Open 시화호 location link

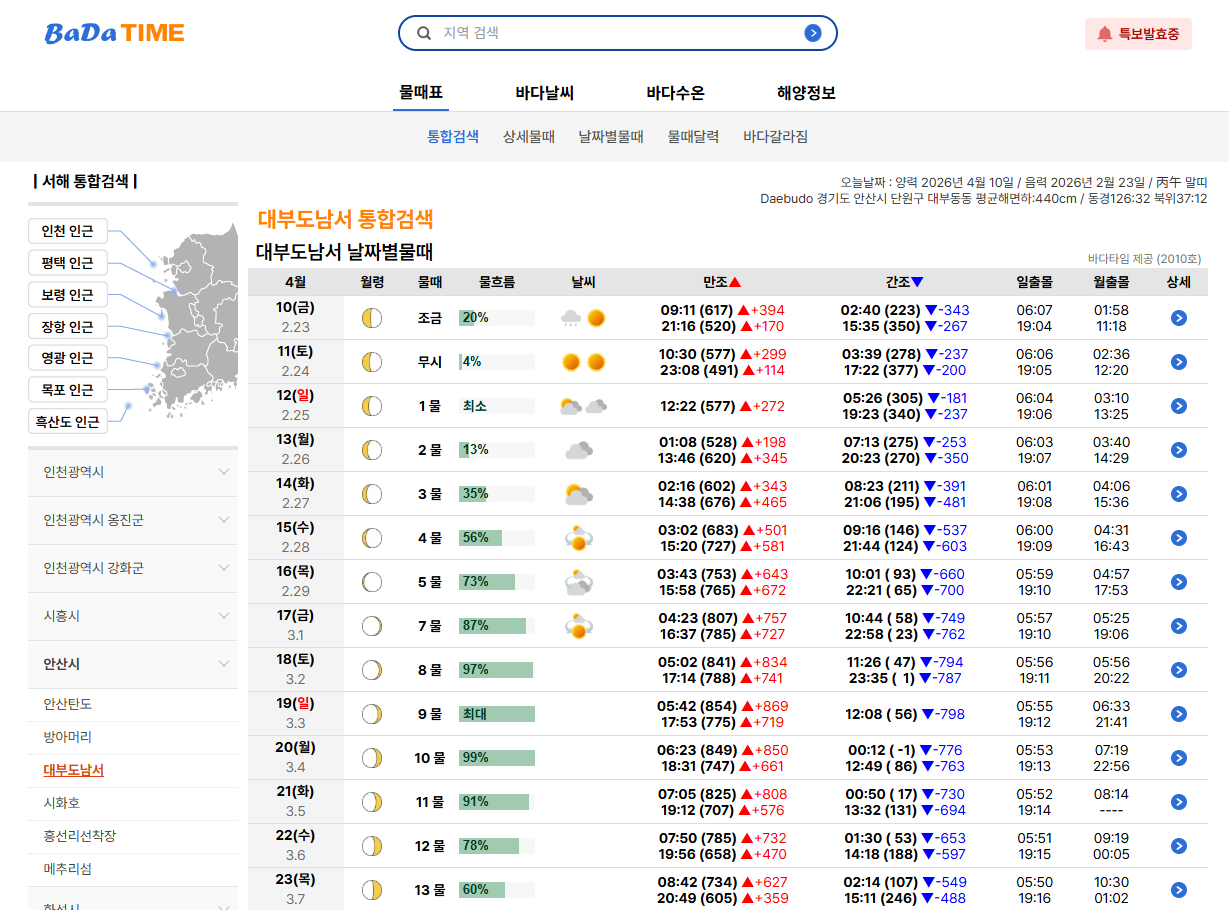(x=61, y=803)
